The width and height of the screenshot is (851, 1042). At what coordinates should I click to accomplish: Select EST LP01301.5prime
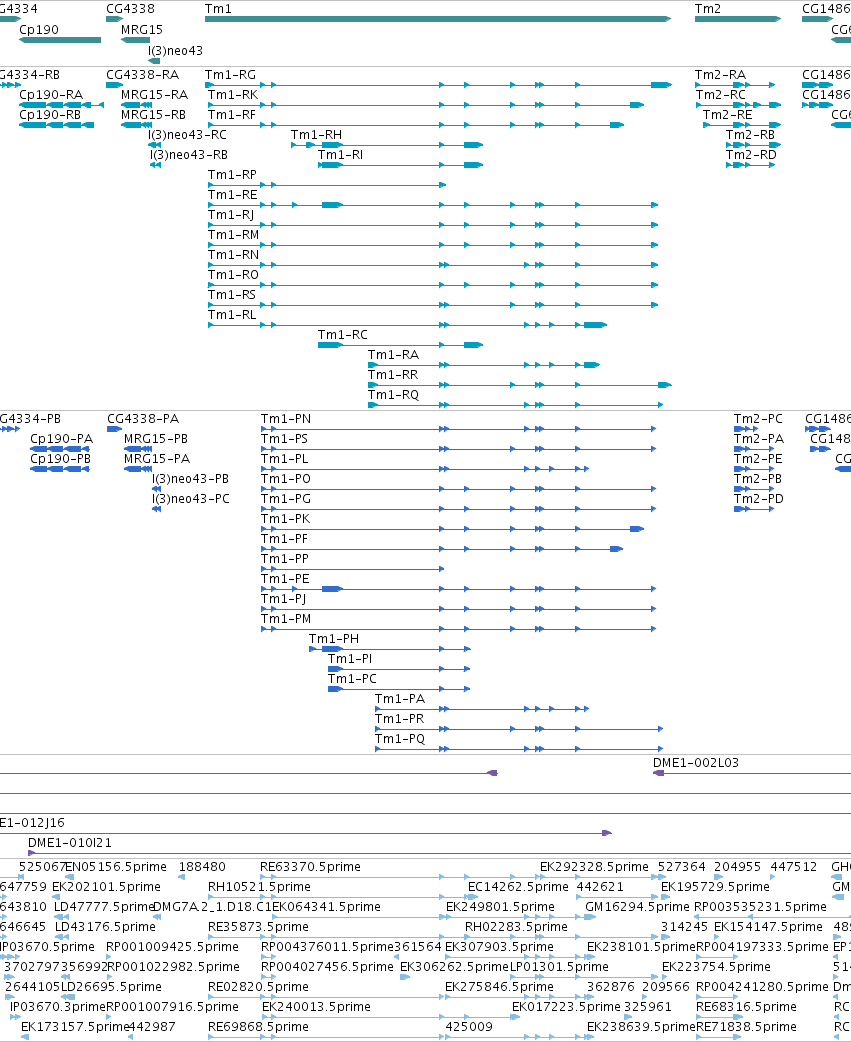click(x=559, y=966)
